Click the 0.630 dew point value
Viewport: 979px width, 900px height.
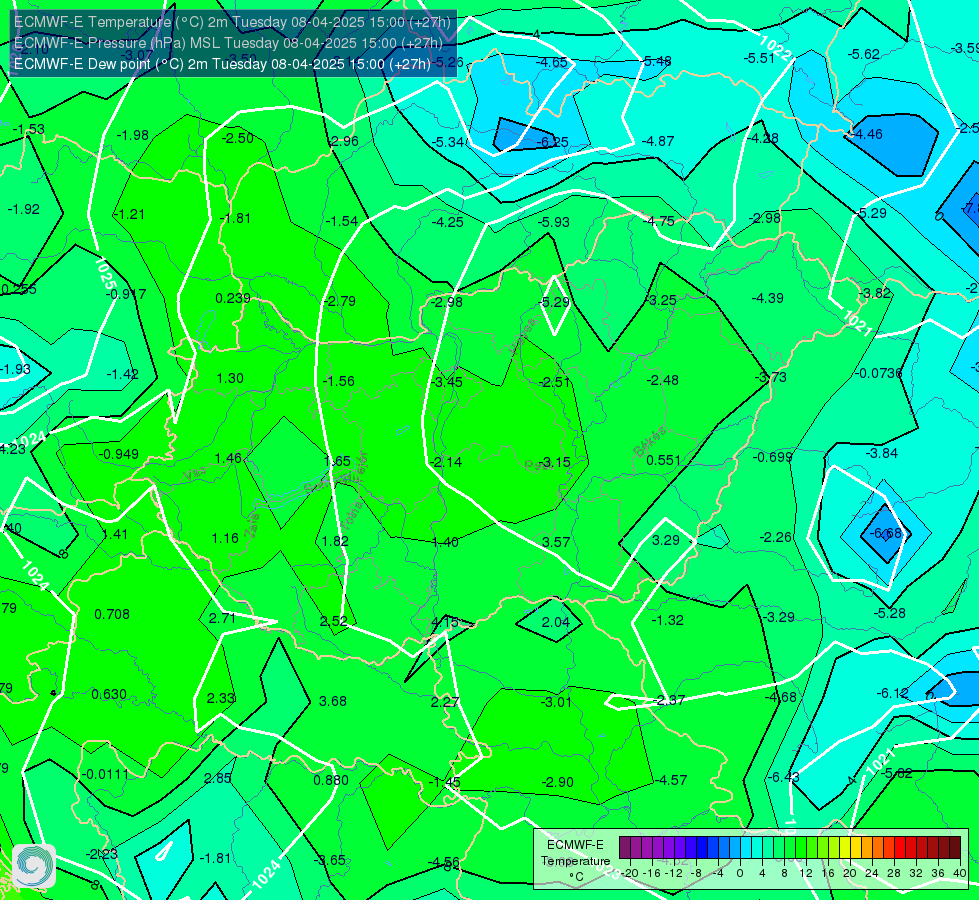point(109,695)
